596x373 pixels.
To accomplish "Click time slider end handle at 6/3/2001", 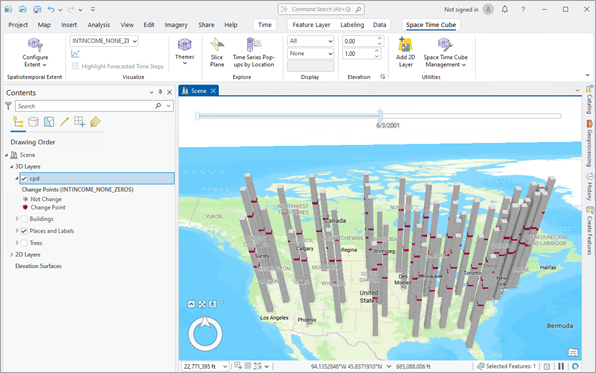I will [x=380, y=116].
